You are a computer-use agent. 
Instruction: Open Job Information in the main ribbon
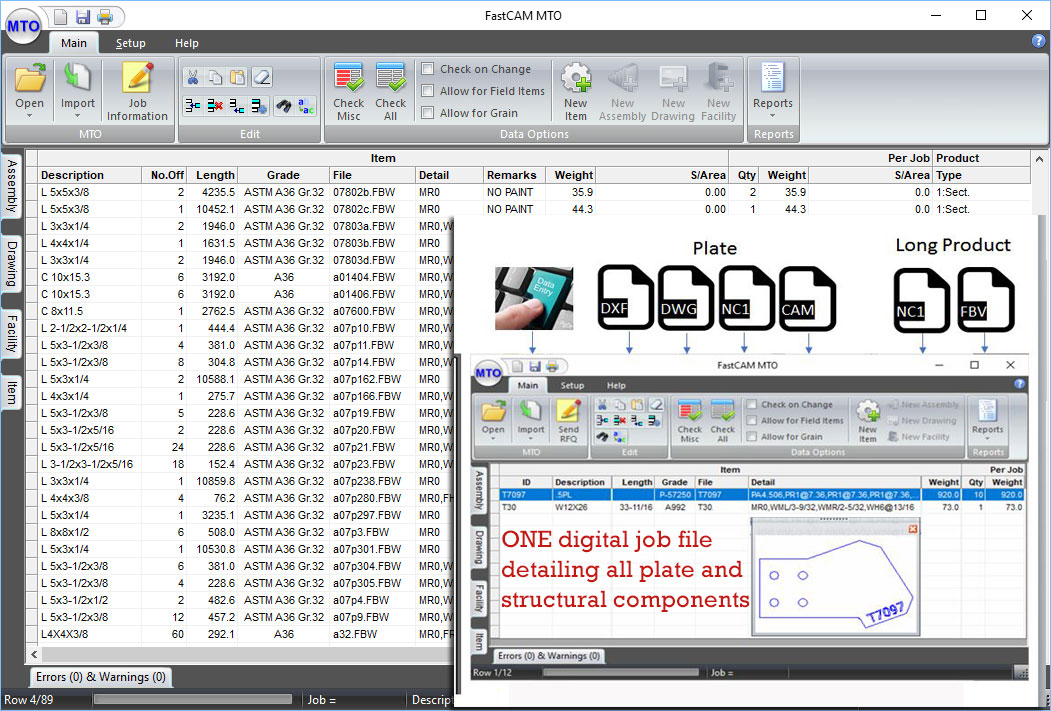point(137,92)
